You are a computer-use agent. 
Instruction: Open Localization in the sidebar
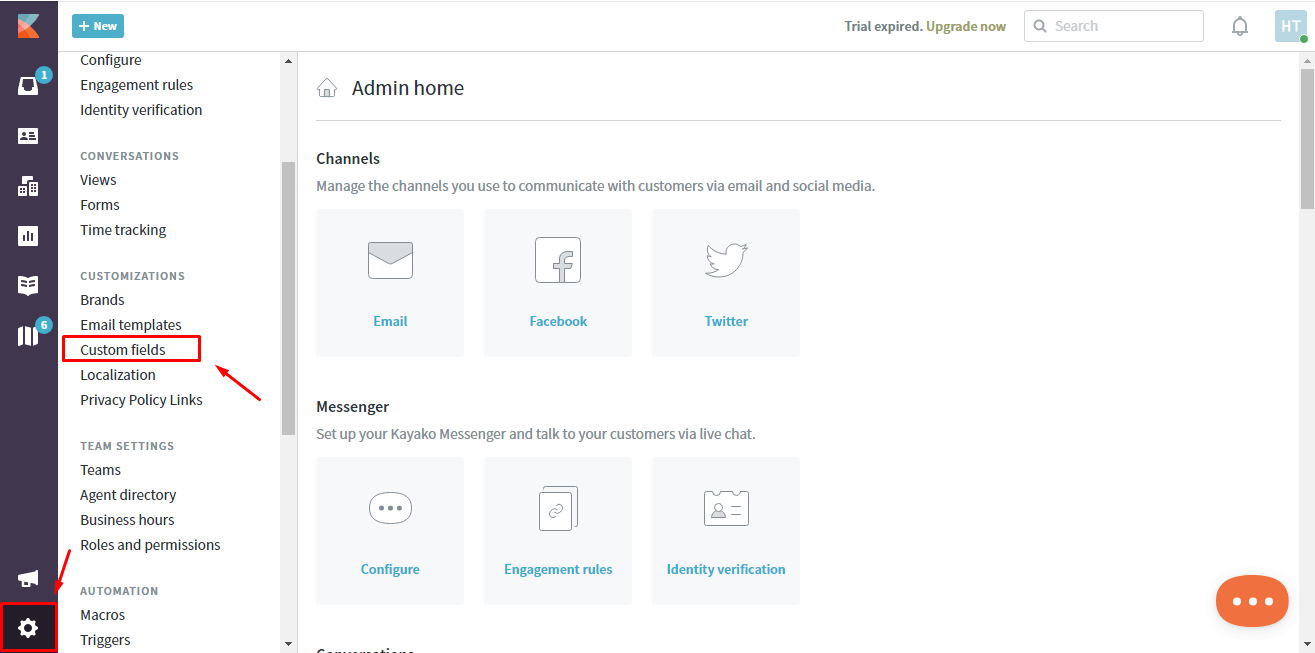click(118, 375)
